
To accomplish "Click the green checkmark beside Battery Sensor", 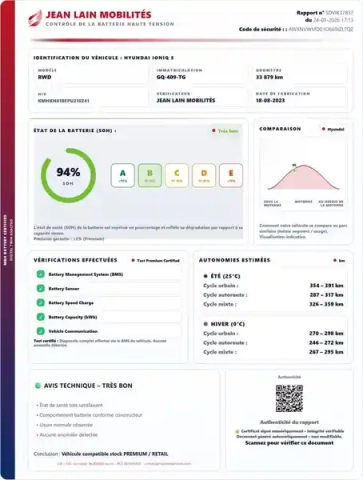I will coord(41,289).
